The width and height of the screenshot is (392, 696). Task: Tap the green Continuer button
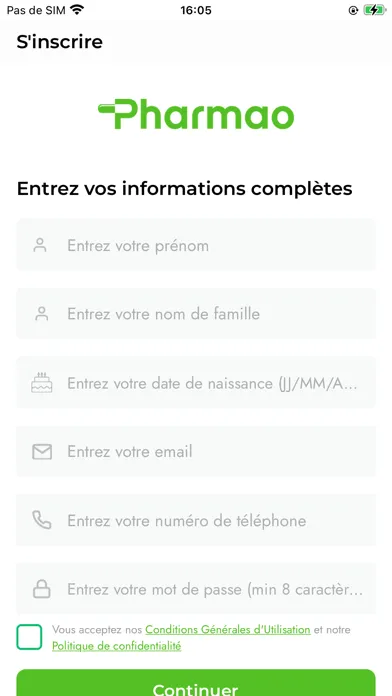196,683
